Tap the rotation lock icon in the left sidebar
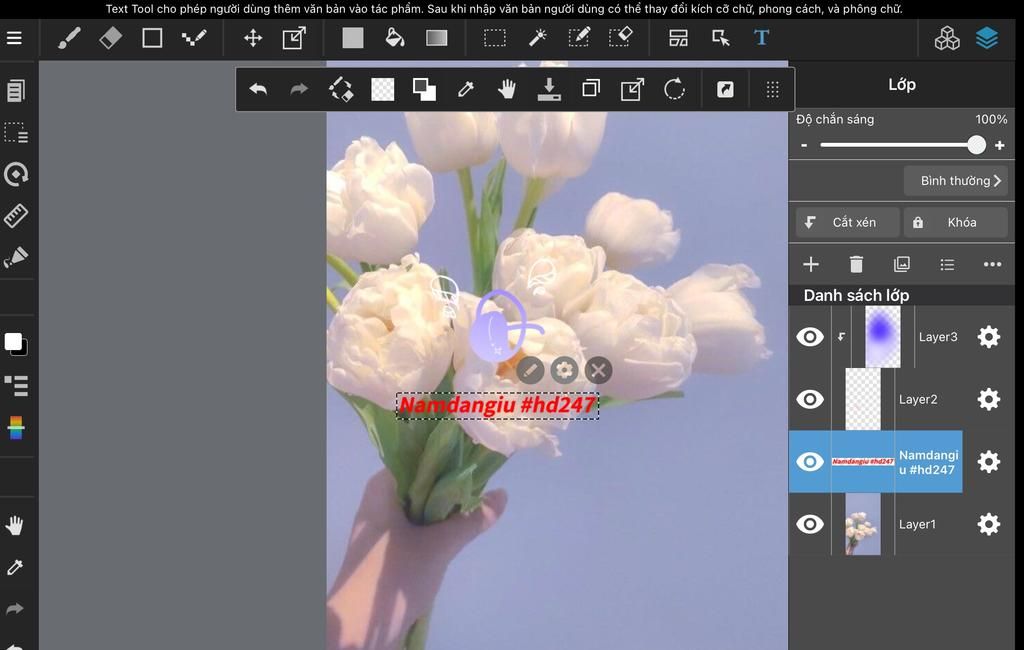The height and width of the screenshot is (650, 1024). [16, 174]
